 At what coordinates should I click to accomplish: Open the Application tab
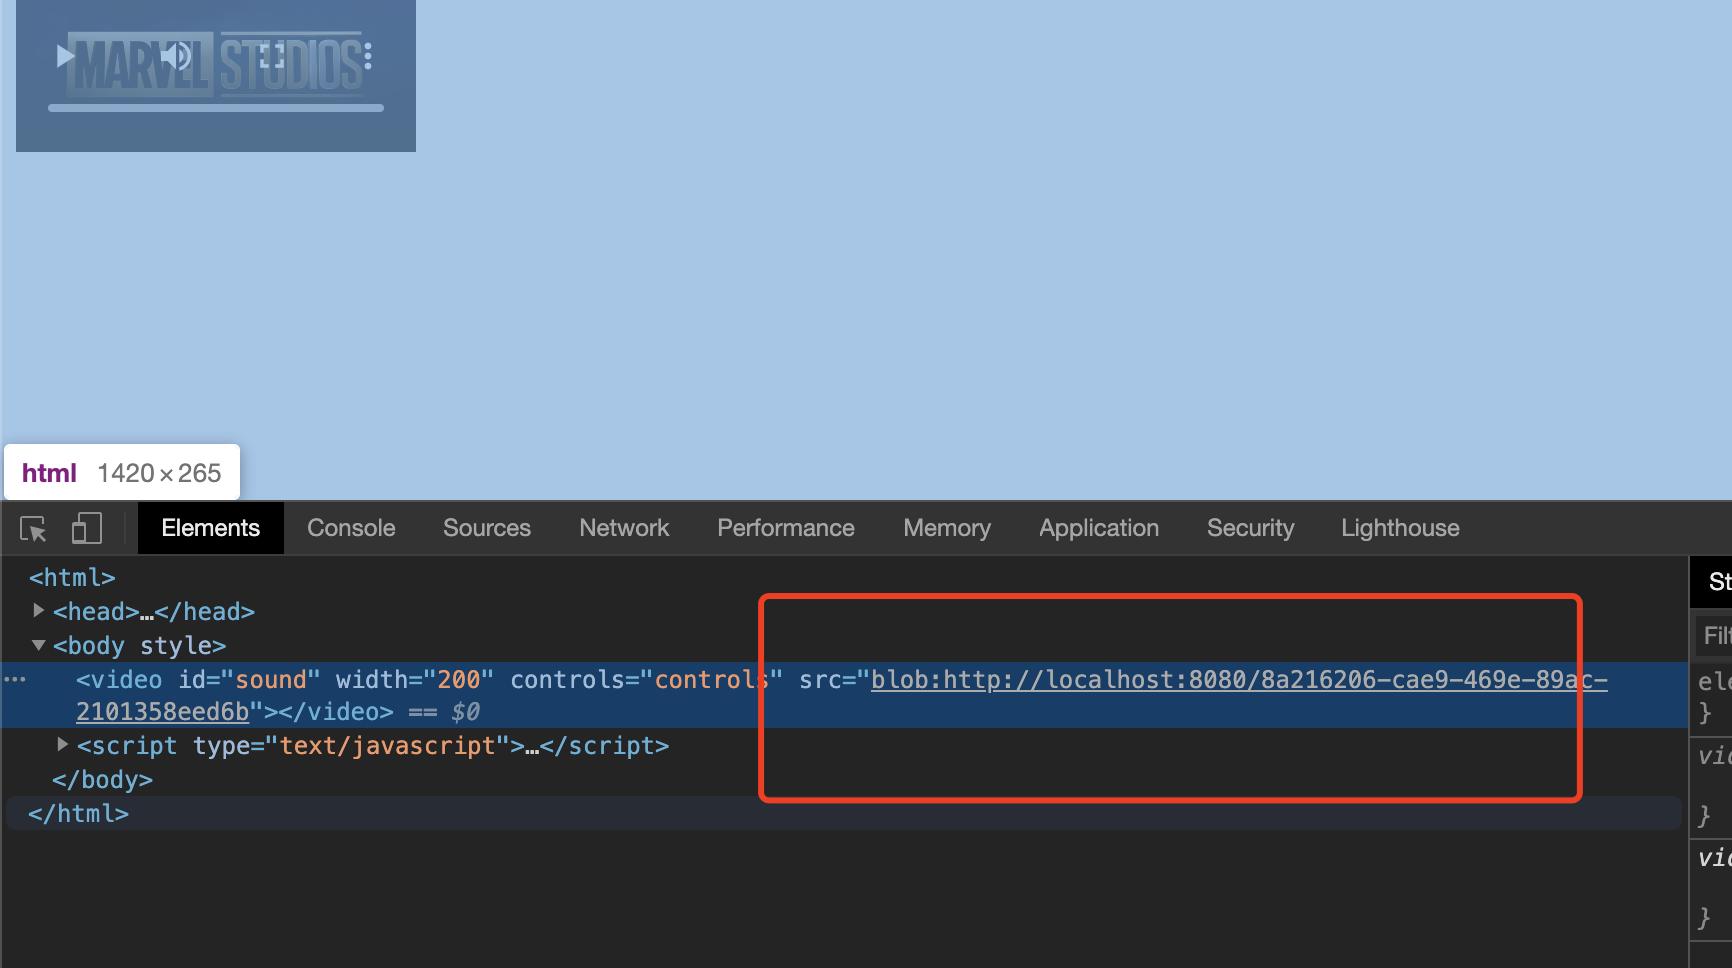[1099, 528]
